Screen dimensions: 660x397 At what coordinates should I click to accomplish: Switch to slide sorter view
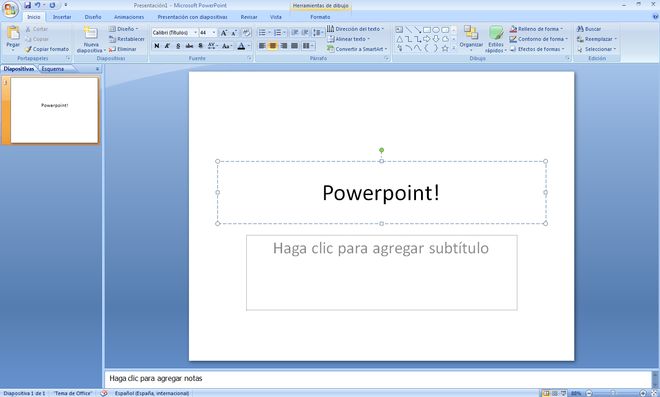[555, 393]
